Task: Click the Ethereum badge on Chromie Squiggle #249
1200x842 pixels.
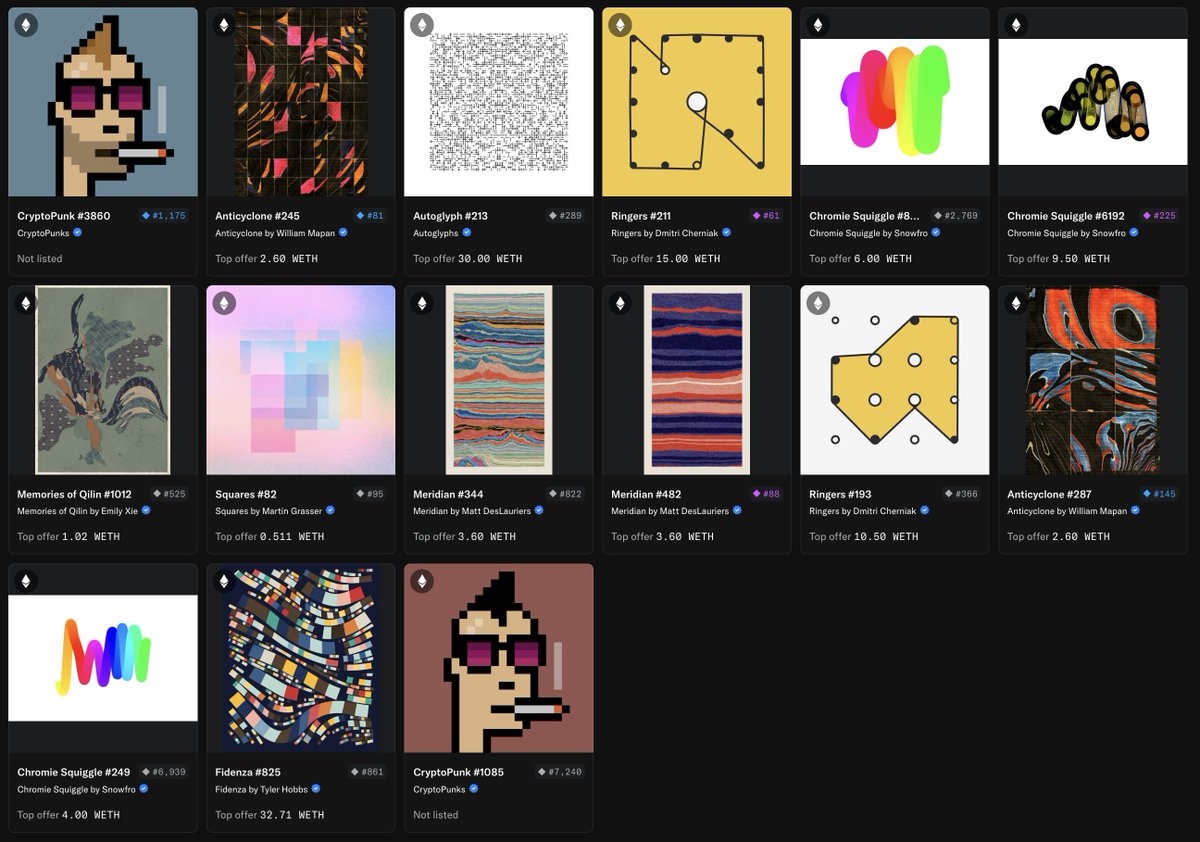Action: (26, 581)
